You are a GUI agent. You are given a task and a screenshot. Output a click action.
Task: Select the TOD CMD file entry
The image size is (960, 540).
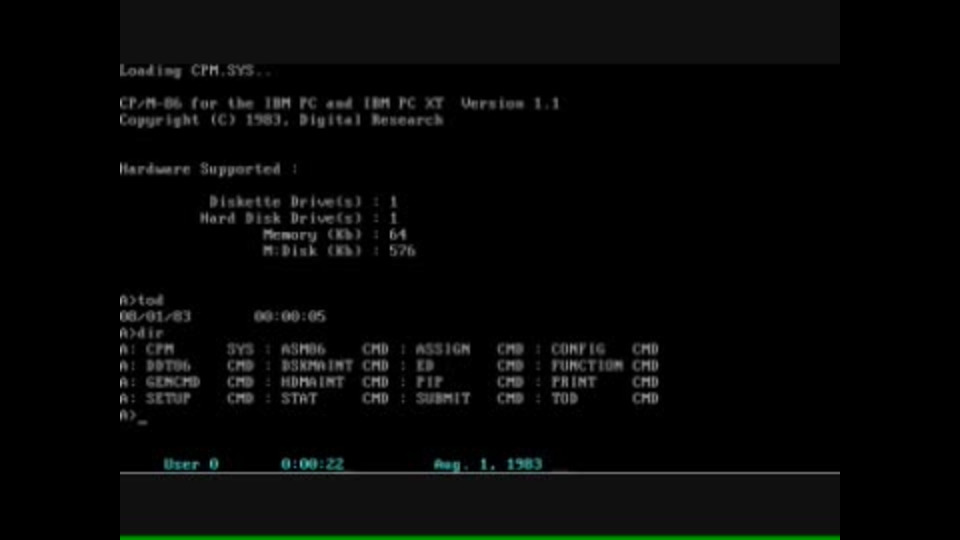pyautogui.click(x=605, y=399)
